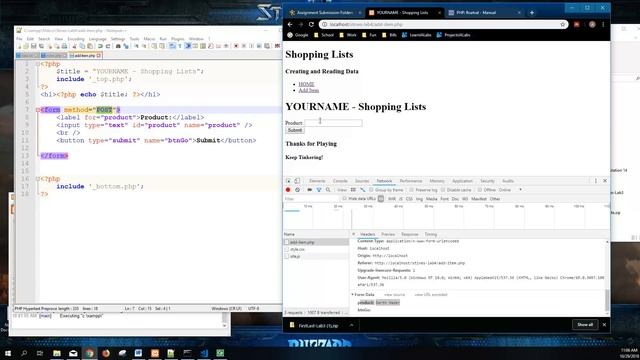Select the add-item.php request row
The width and height of the screenshot is (640, 360).
(x=316, y=242)
